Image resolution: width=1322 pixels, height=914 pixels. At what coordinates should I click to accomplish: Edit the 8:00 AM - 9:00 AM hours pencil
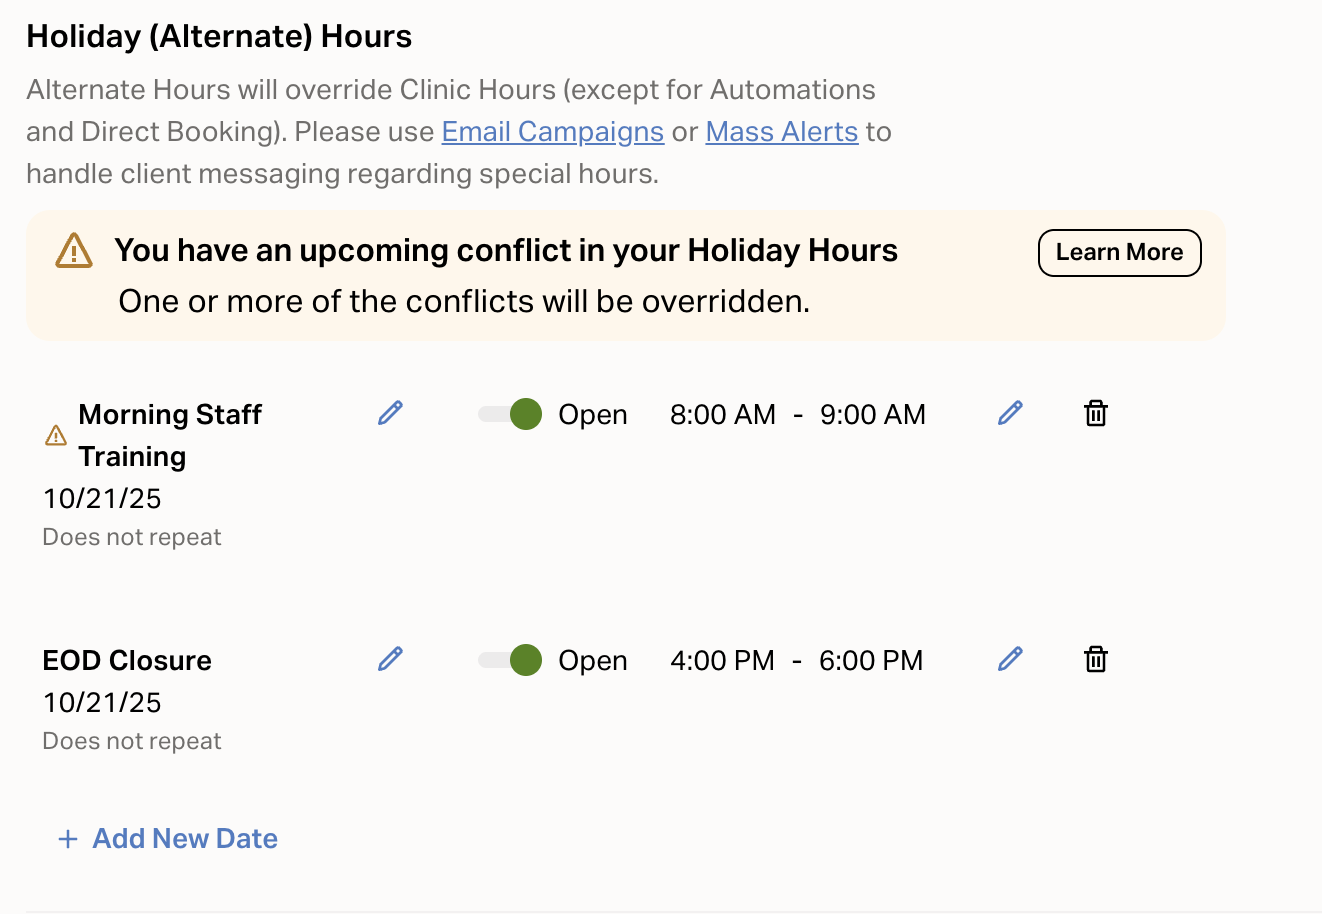(x=1010, y=413)
